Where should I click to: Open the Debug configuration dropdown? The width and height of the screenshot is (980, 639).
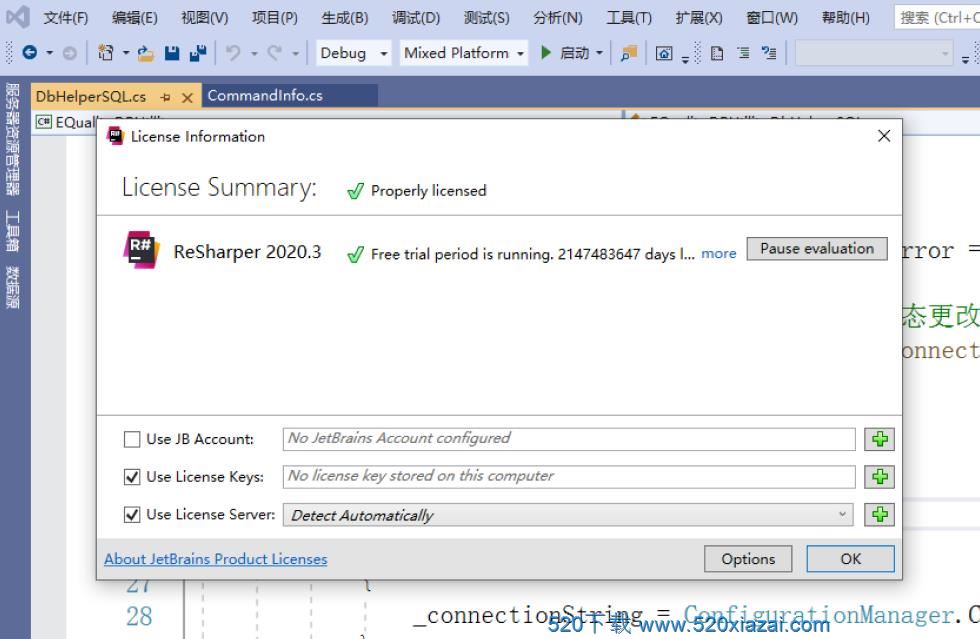point(353,53)
